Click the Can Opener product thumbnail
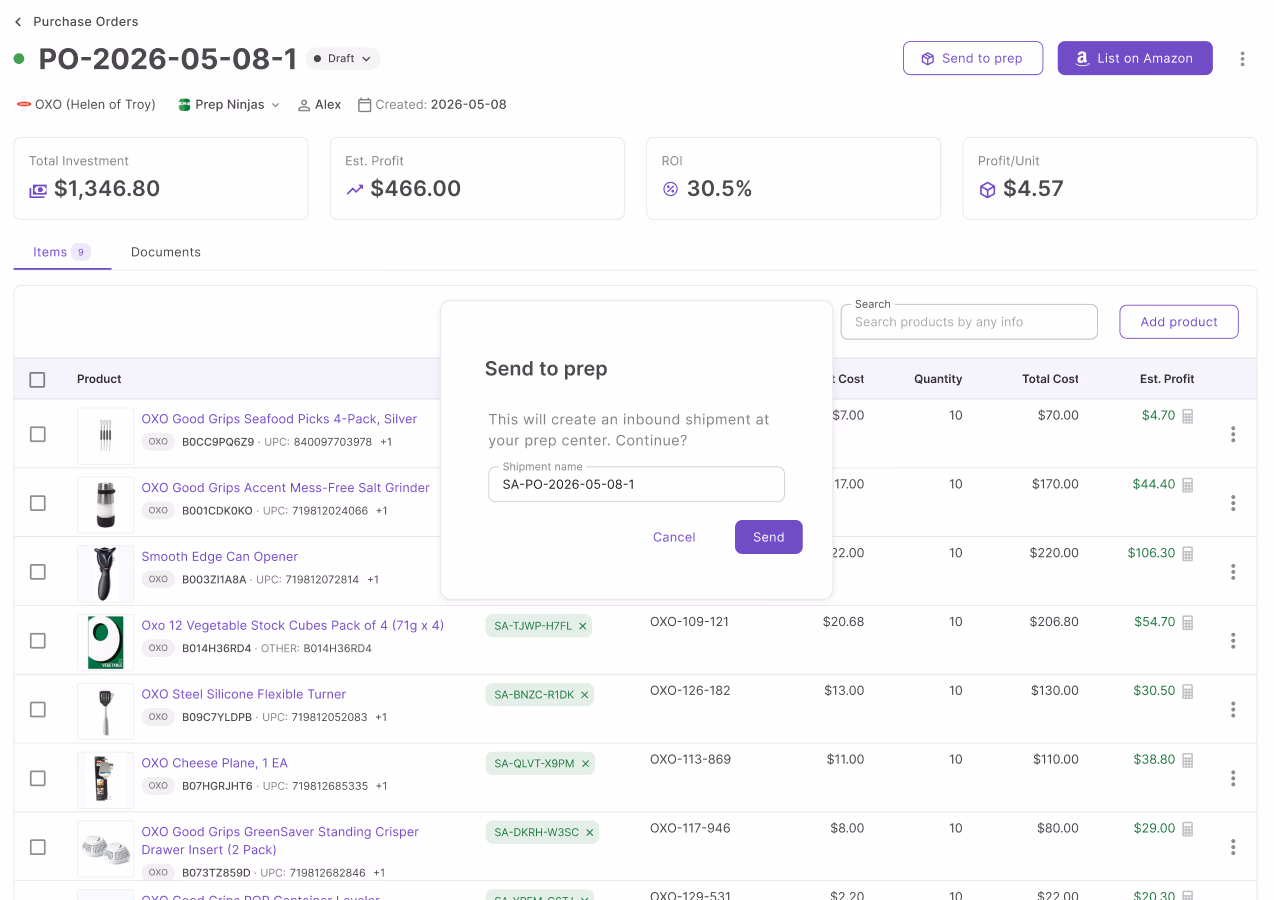 point(105,574)
